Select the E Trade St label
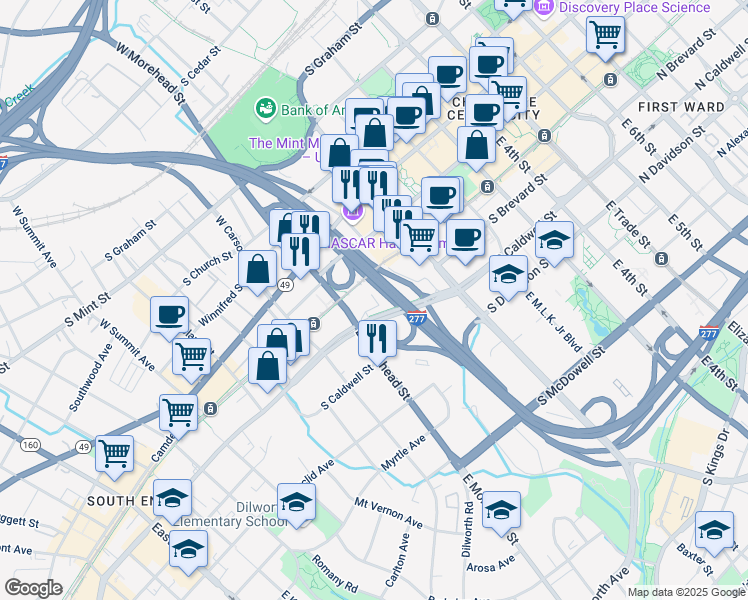The height and width of the screenshot is (600, 748). (x=628, y=225)
